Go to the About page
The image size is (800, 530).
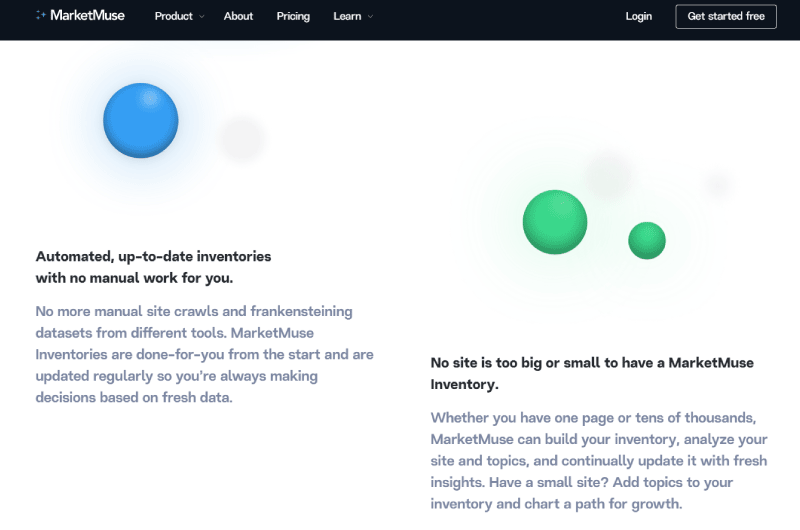pos(238,16)
